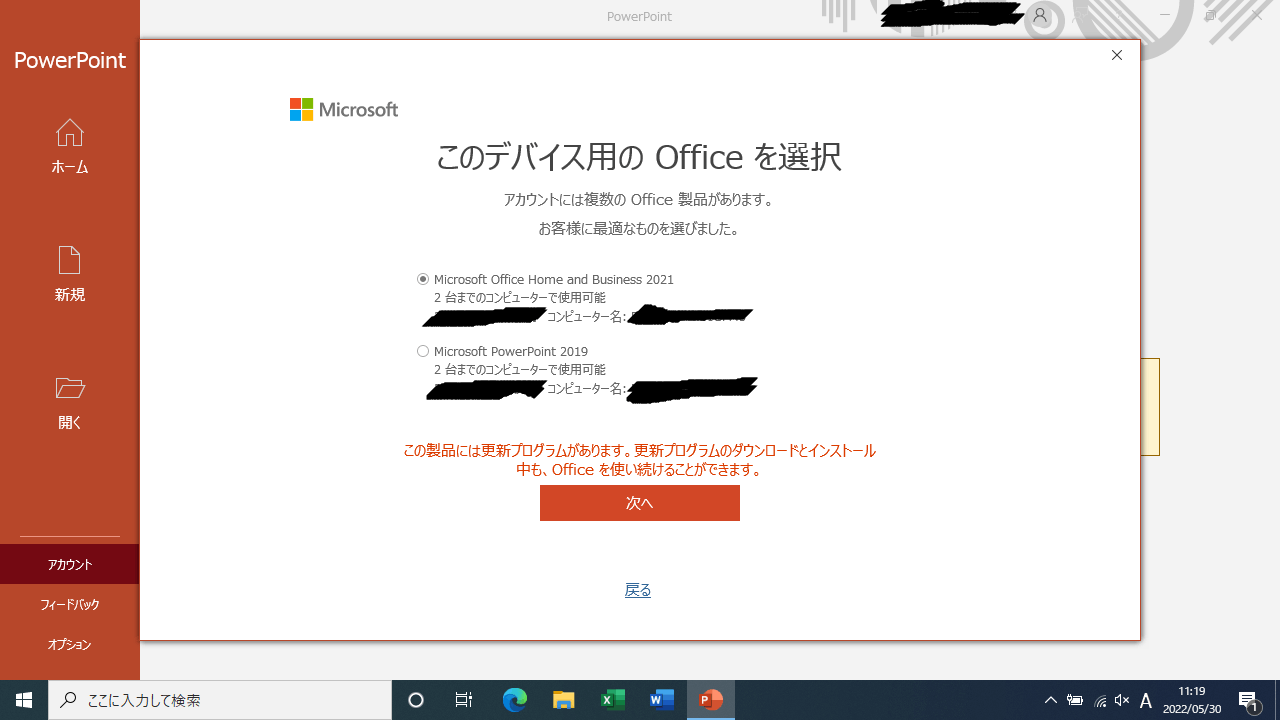
Task: Select Microsoft Office Home and Business 2021
Action: [423, 279]
